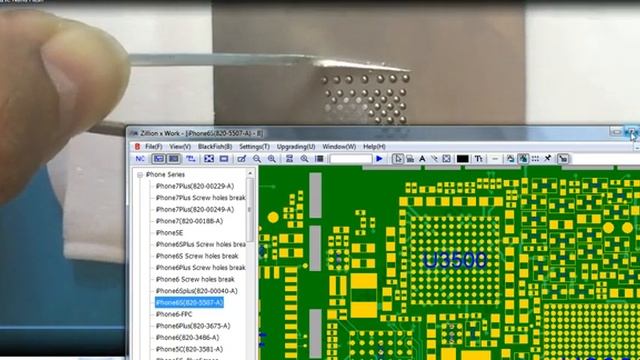The image size is (640, 360).
Task: Click the blue rectangle frame icon
Action: 224,159
